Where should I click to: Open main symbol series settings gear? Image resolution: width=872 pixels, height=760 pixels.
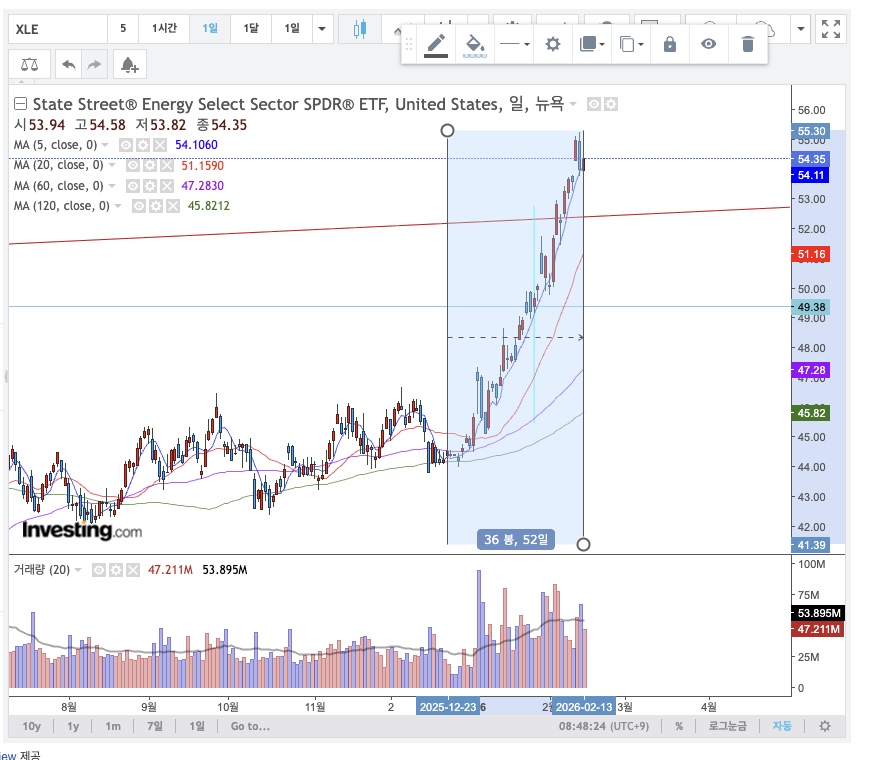coord(611,104)
